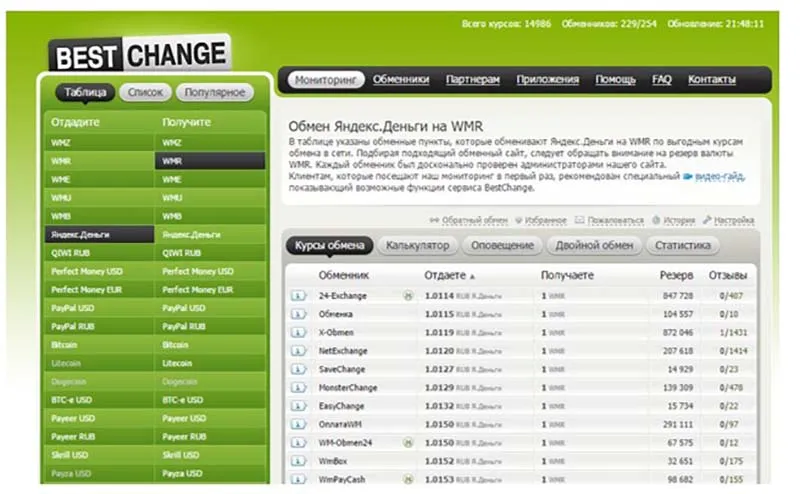The height and width of the screenshot is (494, 800).
Task: Select Perfect Money USD in Отдадите column
Action: 99,271
